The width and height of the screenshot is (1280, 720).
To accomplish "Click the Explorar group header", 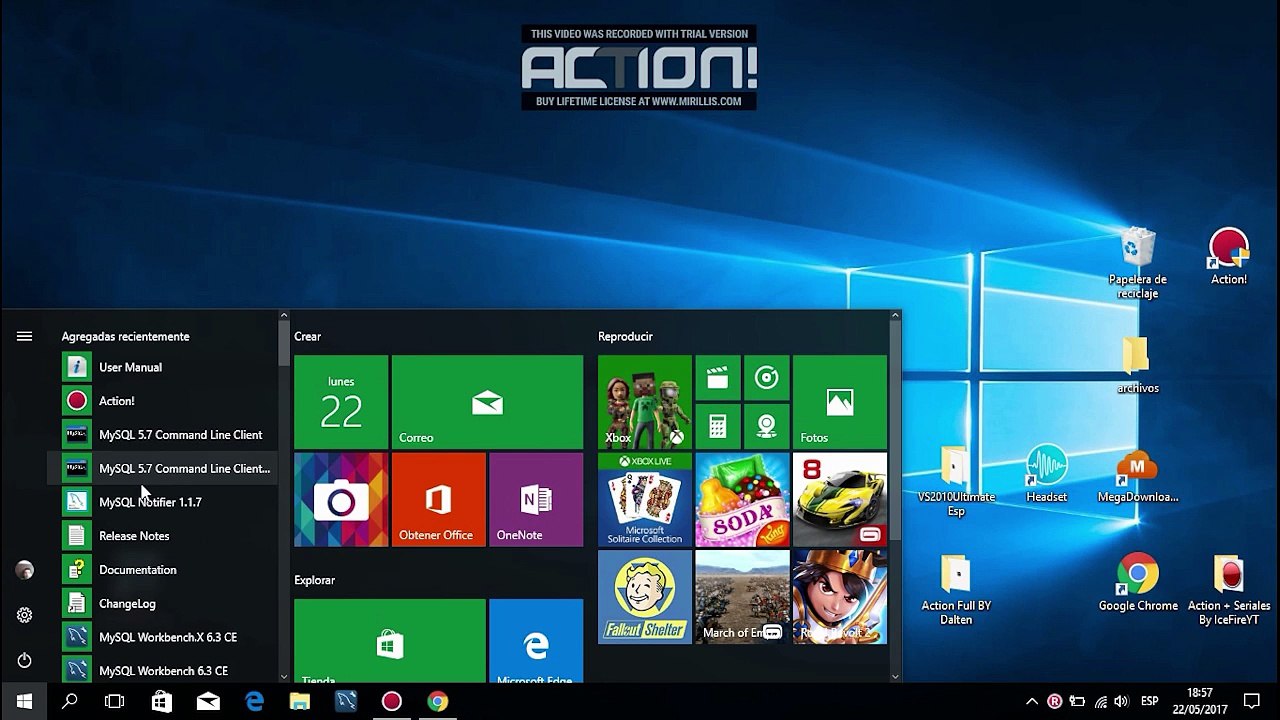I will coord(314,580).
